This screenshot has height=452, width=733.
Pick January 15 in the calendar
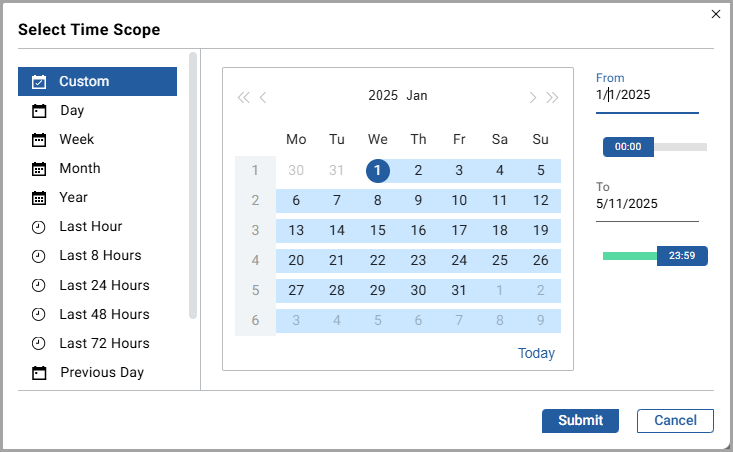pos(378,230)
